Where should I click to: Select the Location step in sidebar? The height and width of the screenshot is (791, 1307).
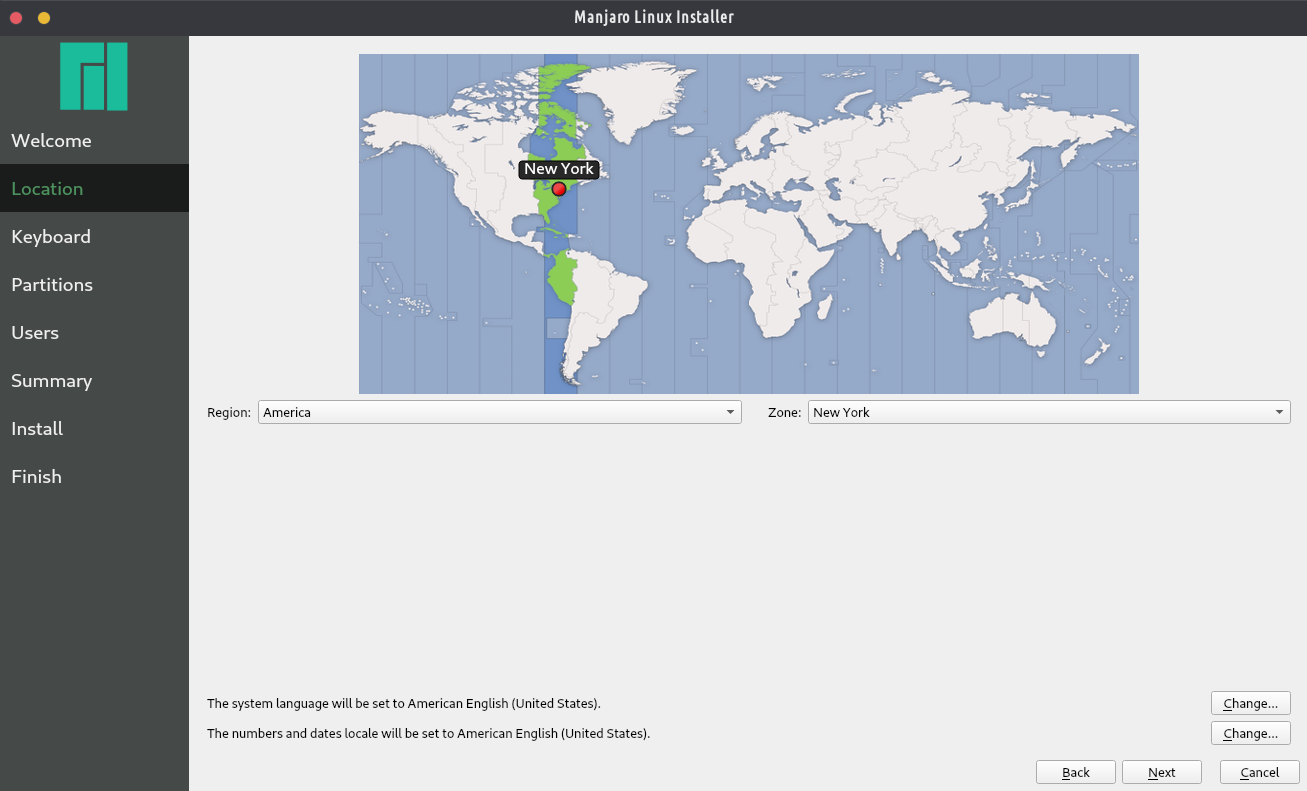point(48,189)
